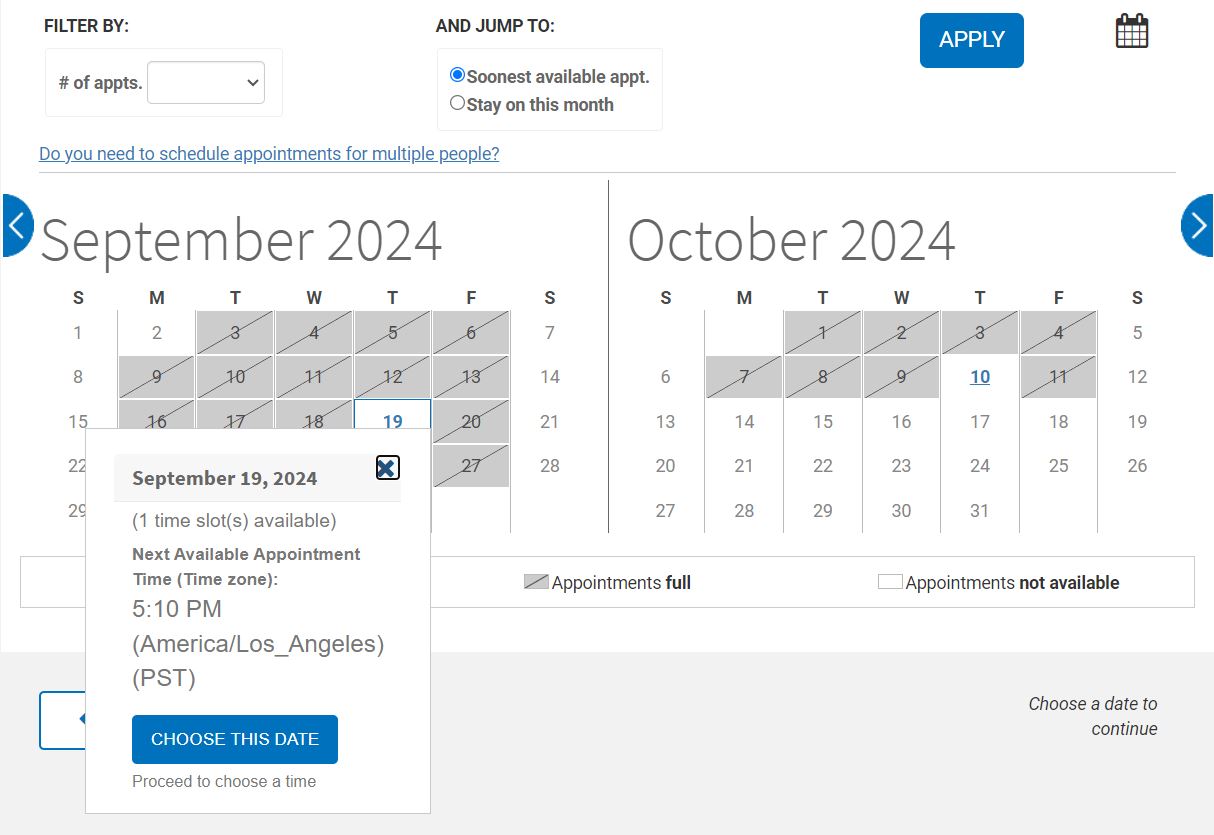Click October 31 on the calendar
This screenshot has height=835, width=1214.
(x=979, y=510)
